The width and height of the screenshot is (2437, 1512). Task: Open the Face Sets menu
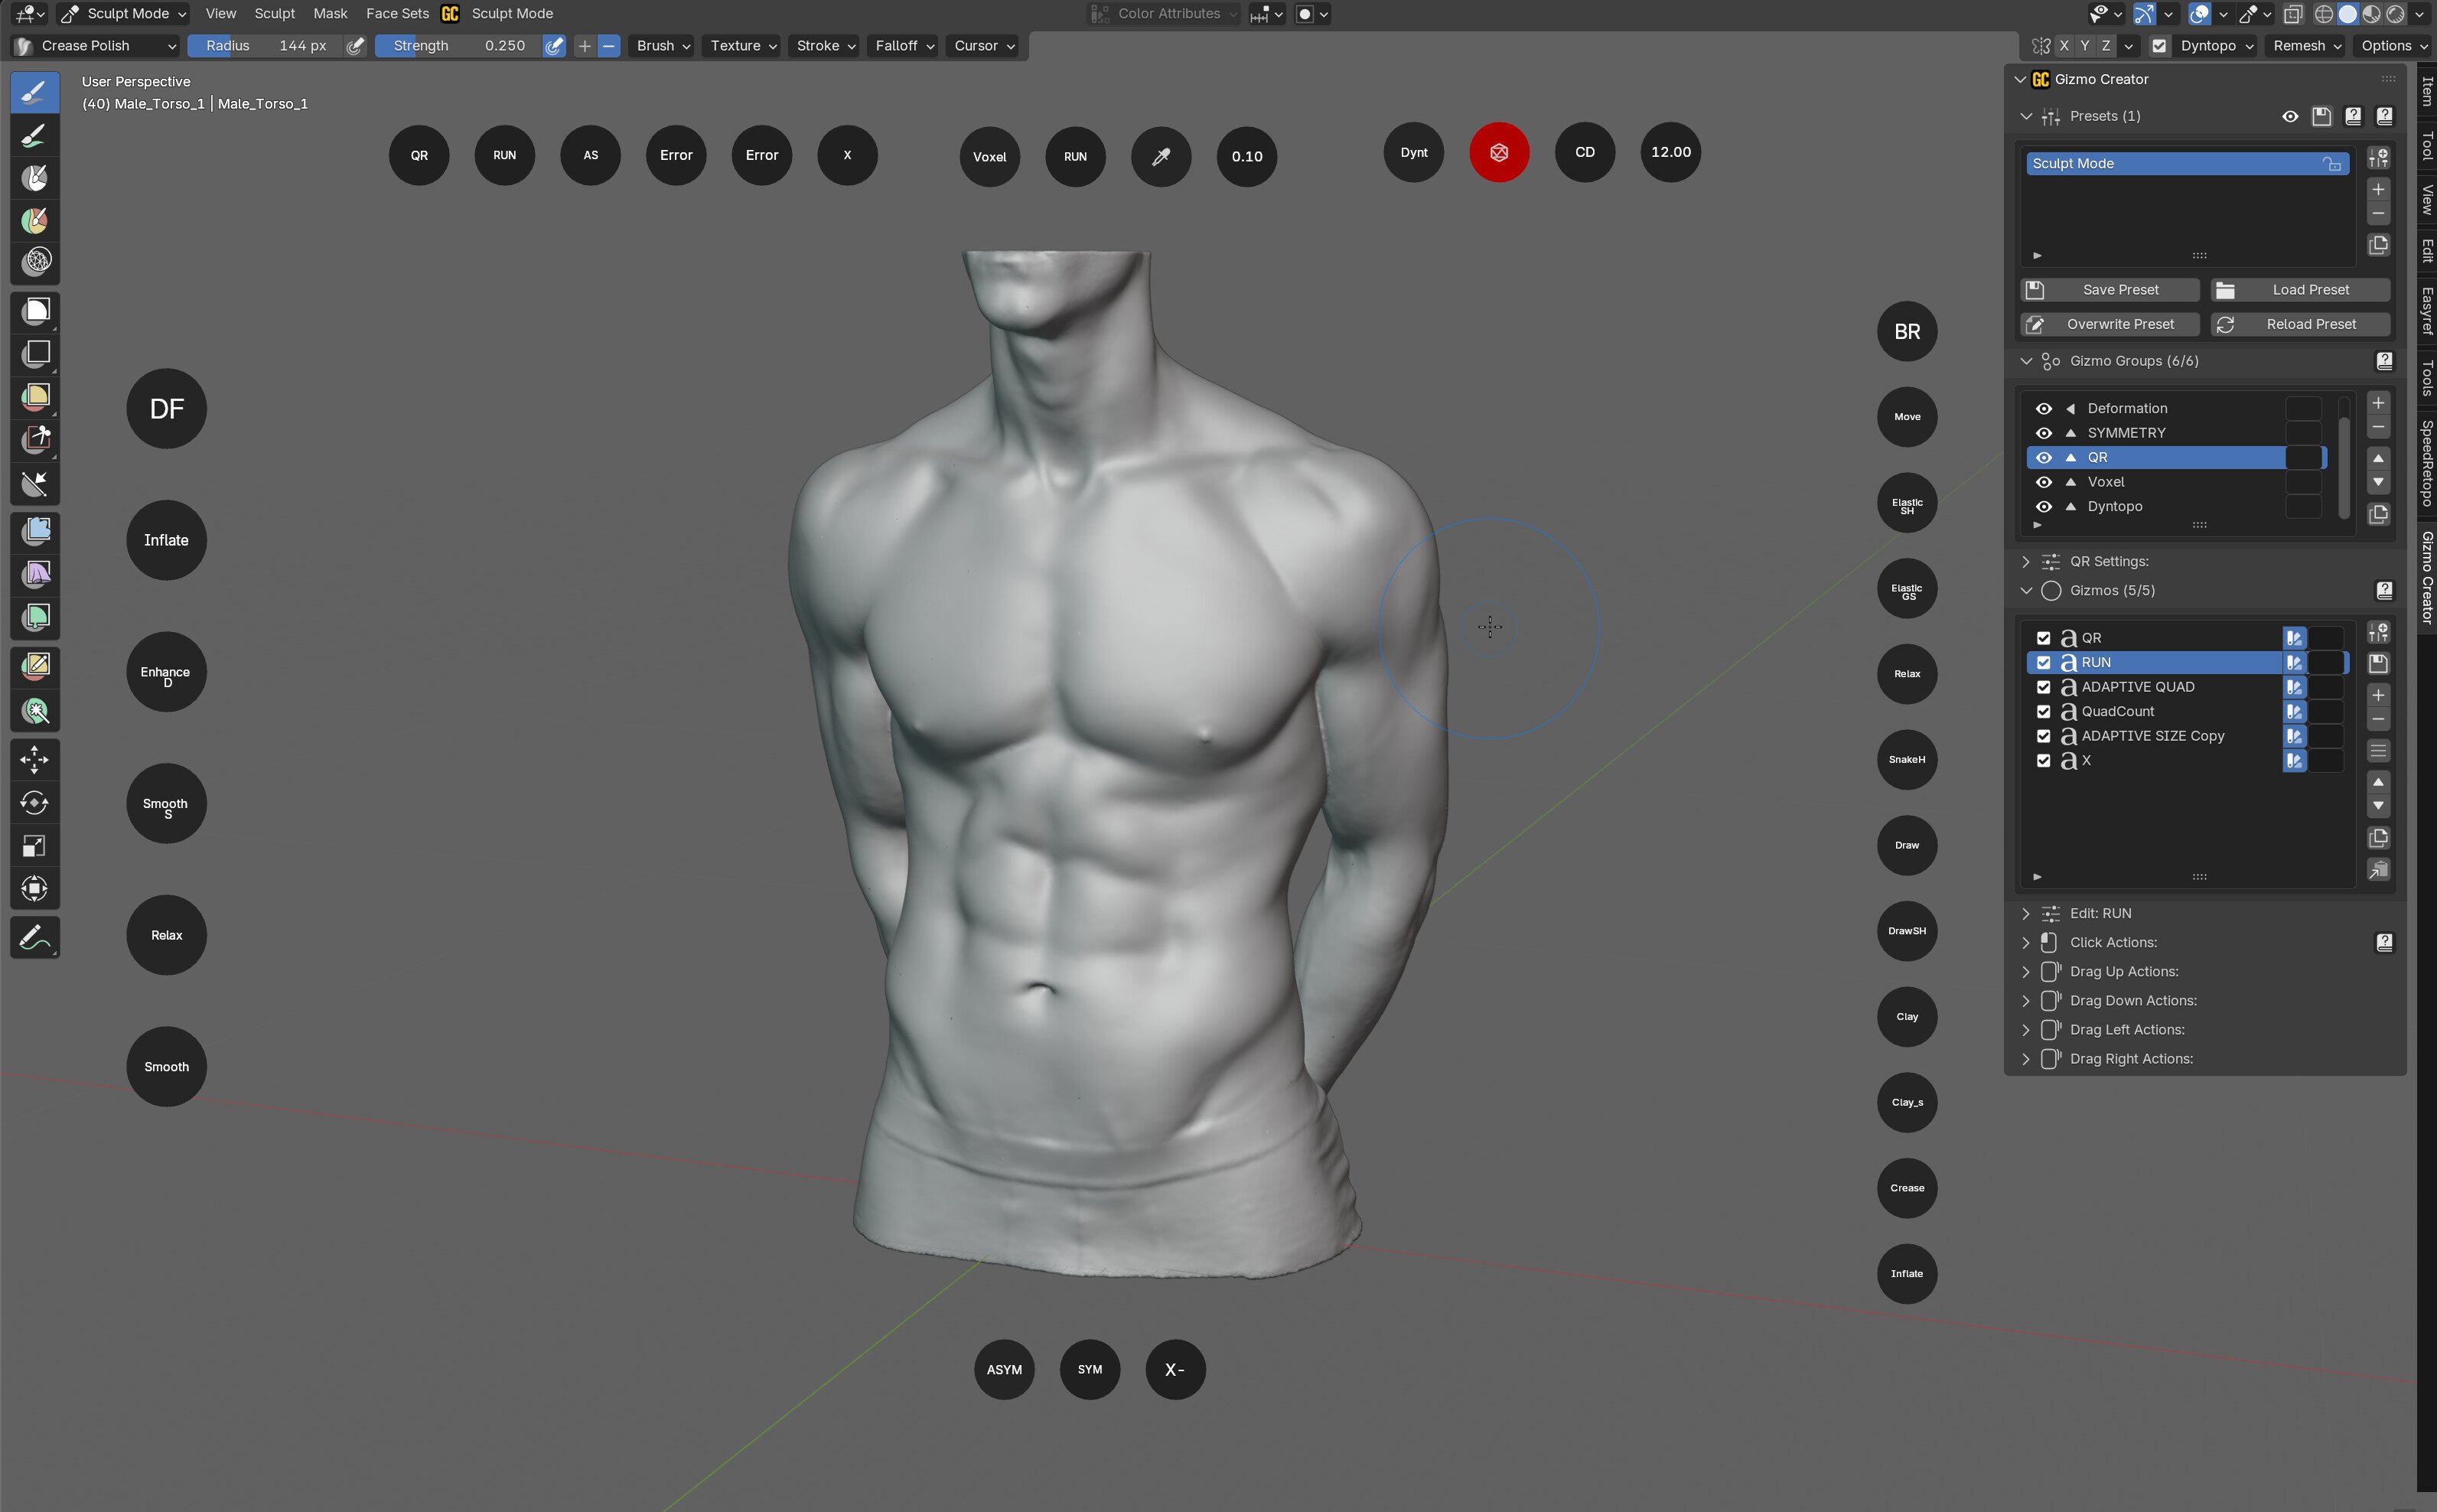point(396,14)
